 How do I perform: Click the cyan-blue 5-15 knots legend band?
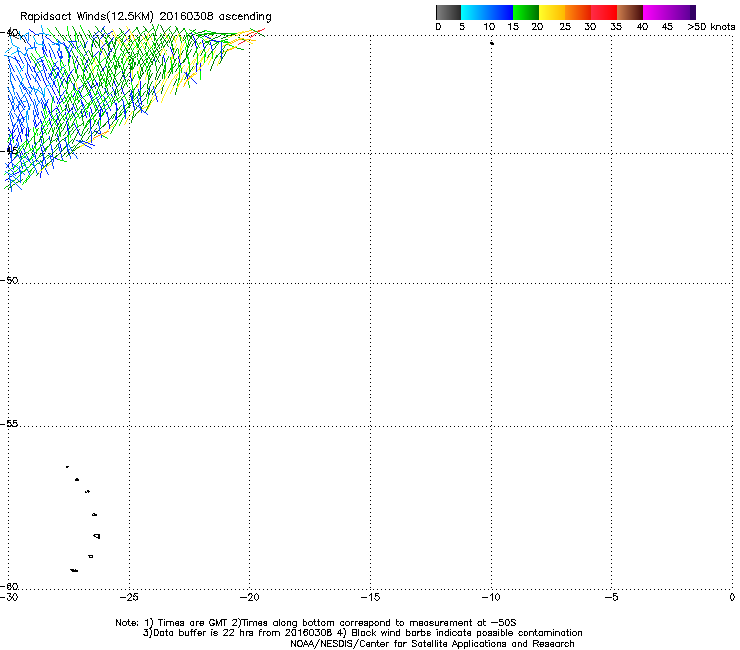click(x=487, y=12)
